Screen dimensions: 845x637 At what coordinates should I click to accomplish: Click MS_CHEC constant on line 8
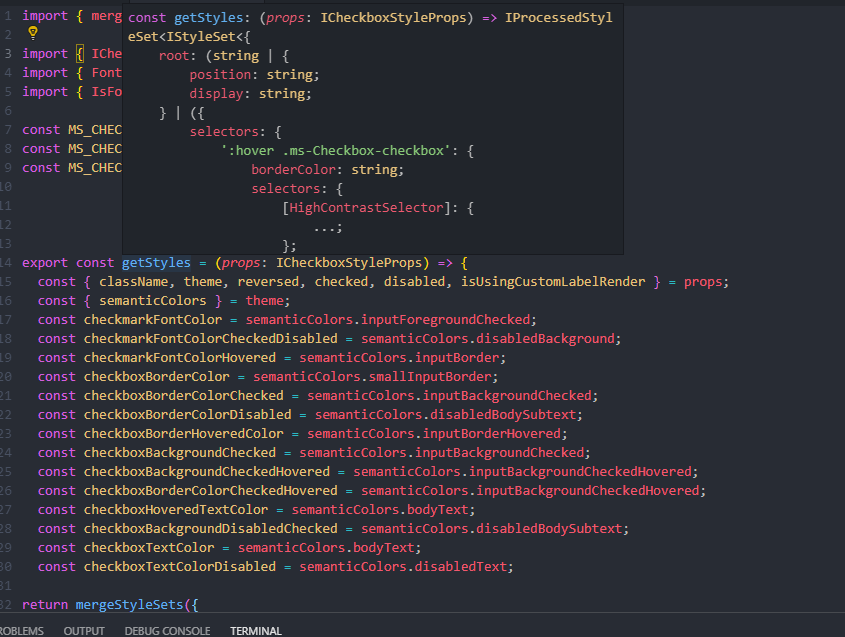tap(95, 149)
